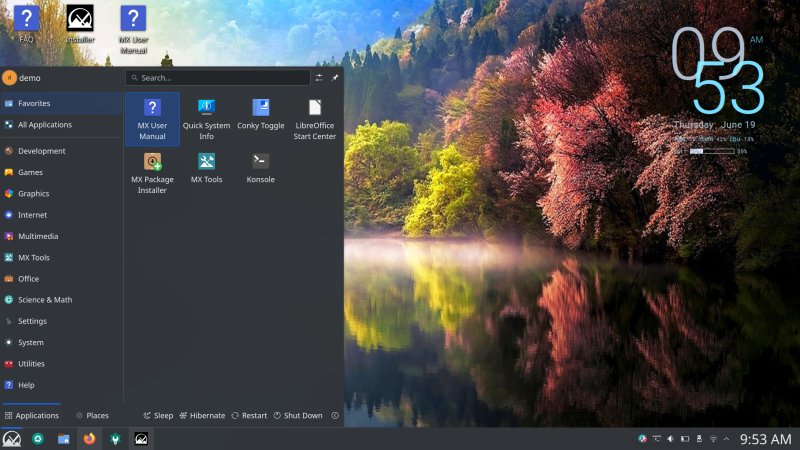
Task: Click the launcher Search field
Action: point(218,78)
